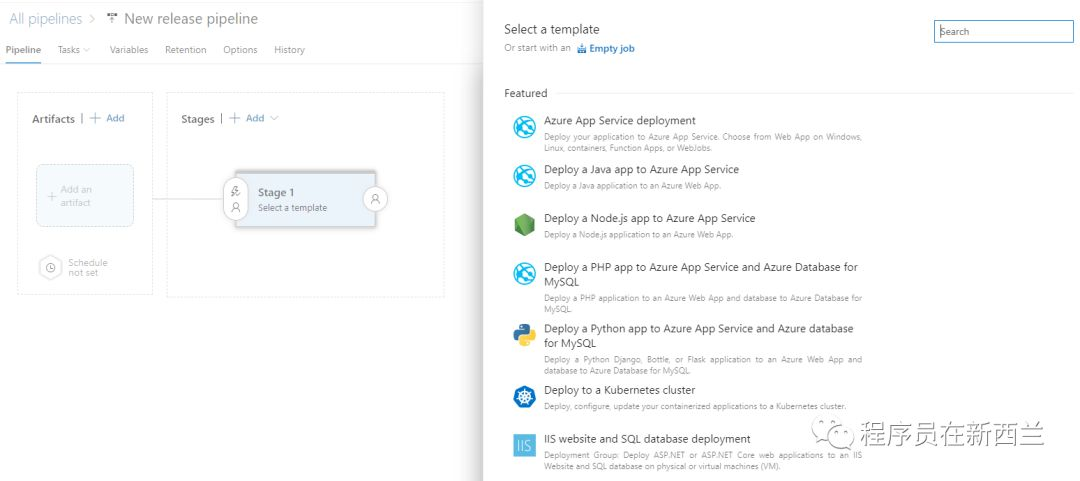
Task: Open post-deployment conditions on Stage 1
Action: (375, 199)
